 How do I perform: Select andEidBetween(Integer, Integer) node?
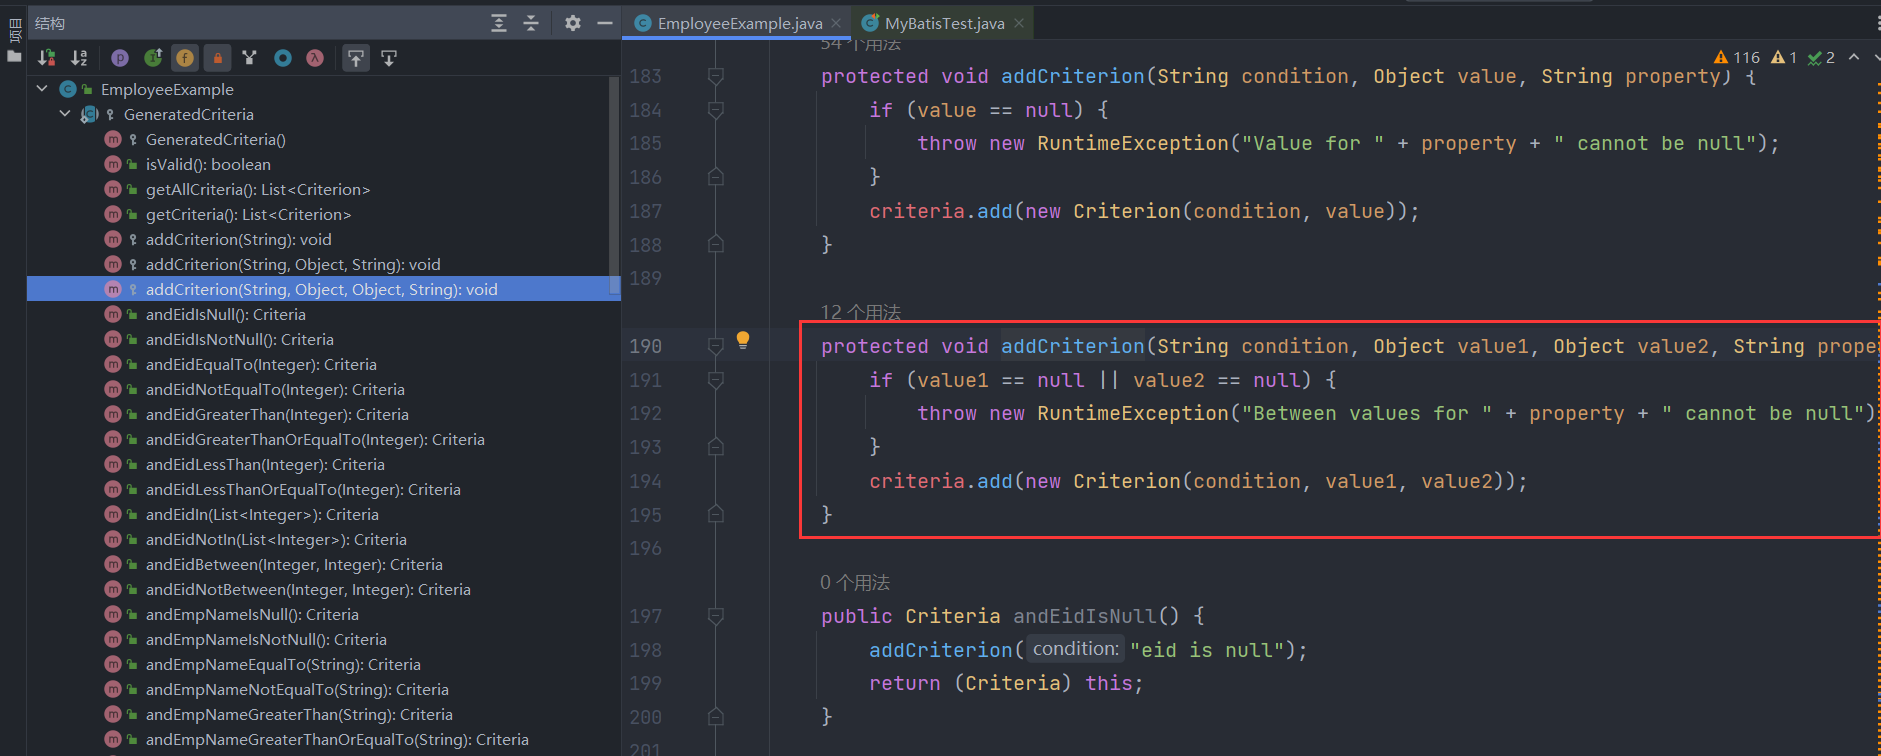pos(294,564)
